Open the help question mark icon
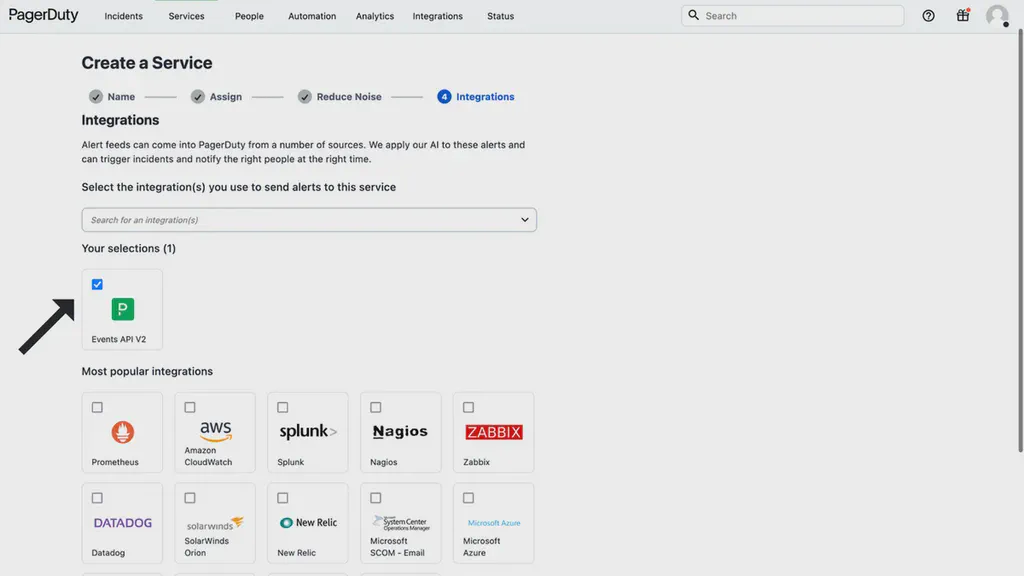The height and width of the screenshot is (576, 1024). click(928, 15)
